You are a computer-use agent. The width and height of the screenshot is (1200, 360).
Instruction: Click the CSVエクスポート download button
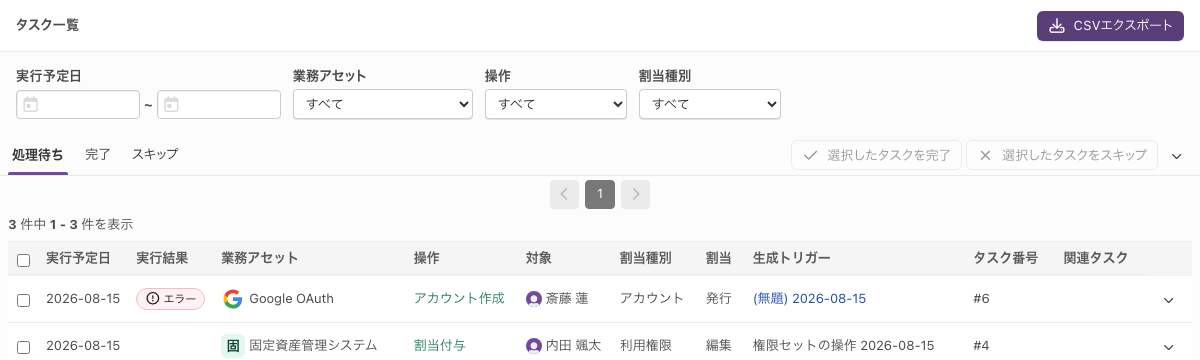point(1110,26)
